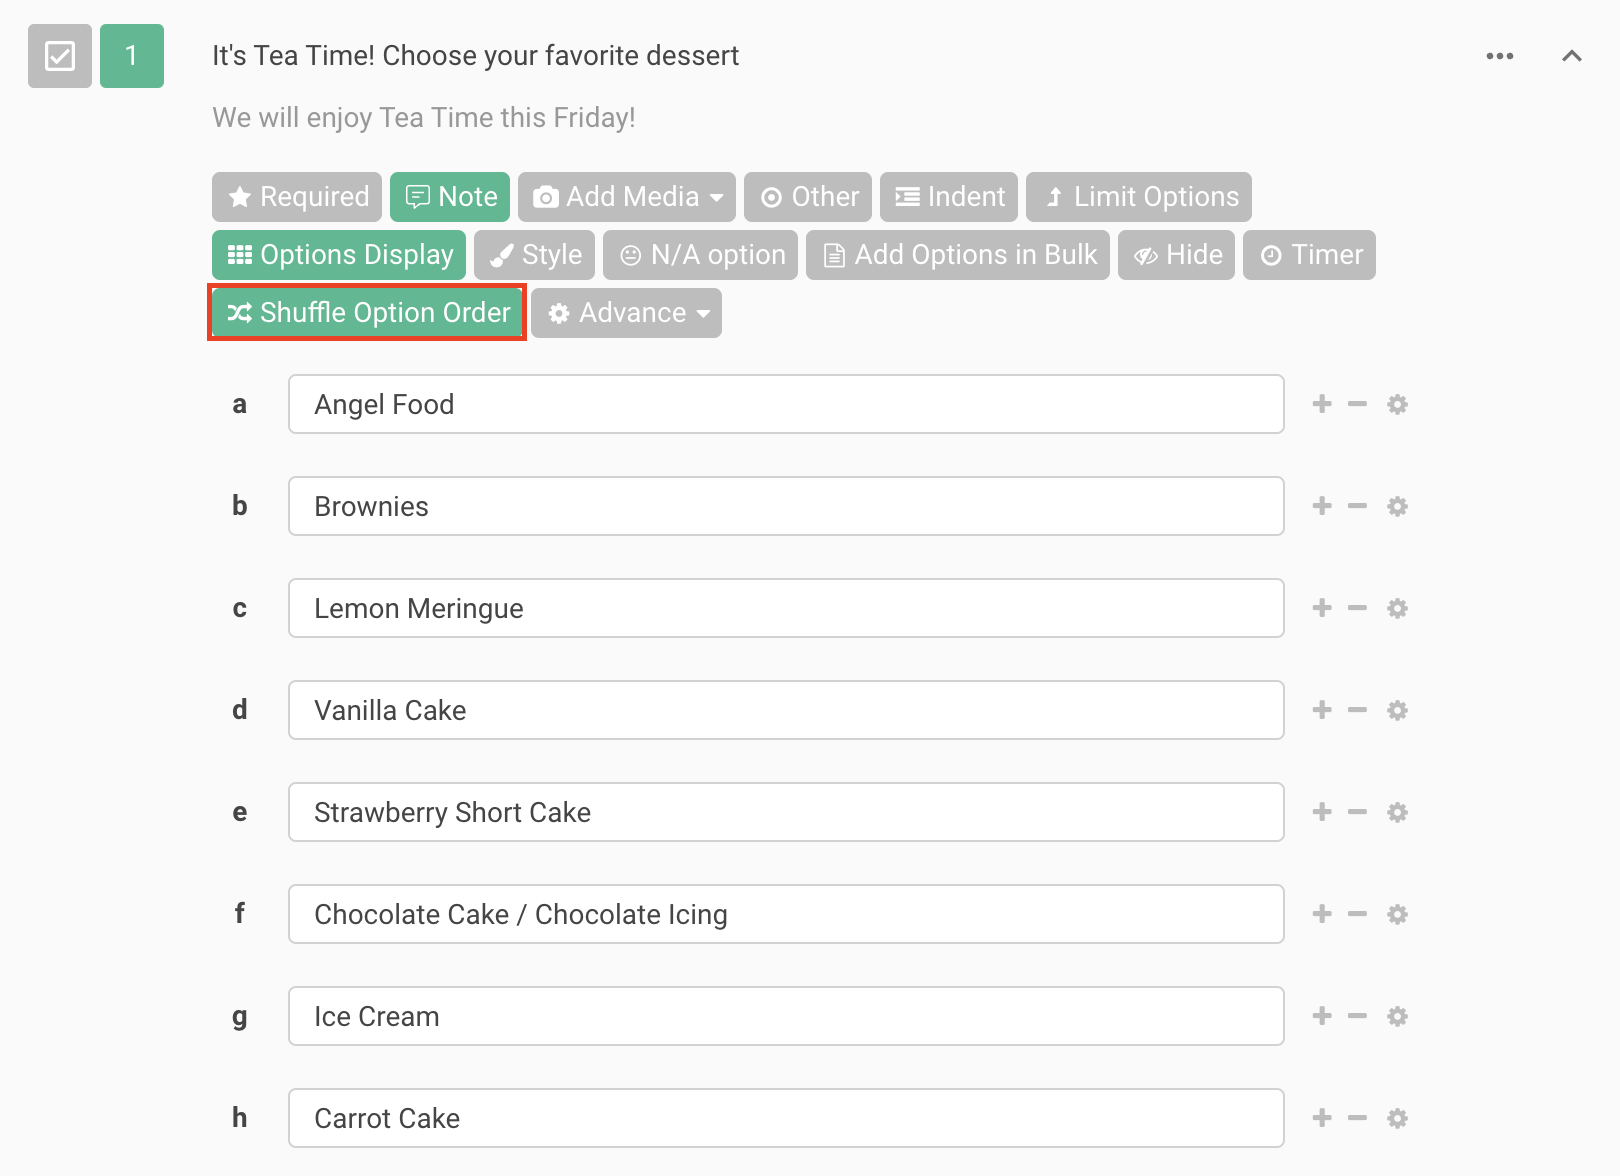Screen dimensions: 1620x1176
Task: Collapse the question with the top chevron
Action: (x=1572, y=56)
